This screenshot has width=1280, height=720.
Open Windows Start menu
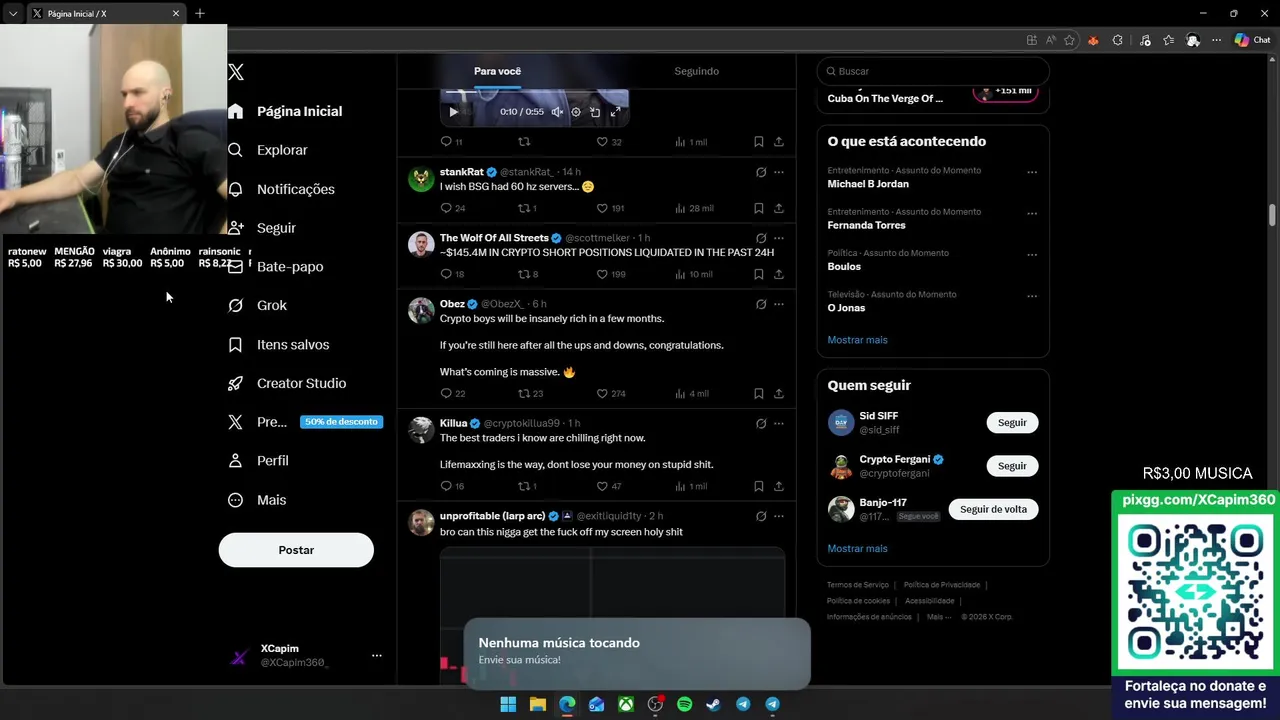click(x=508, y=704)
